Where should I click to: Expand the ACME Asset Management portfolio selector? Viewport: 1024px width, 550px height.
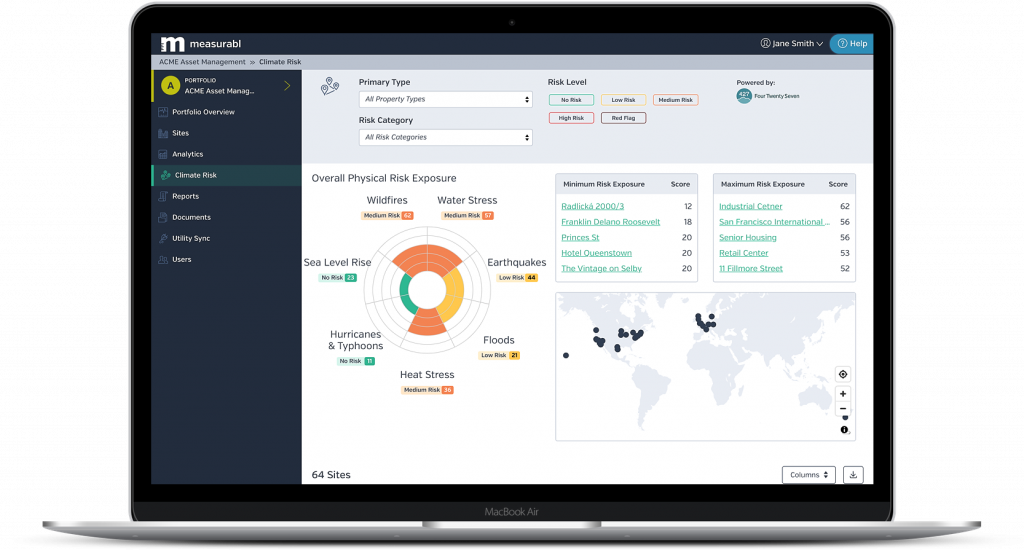tap(286, 86)
